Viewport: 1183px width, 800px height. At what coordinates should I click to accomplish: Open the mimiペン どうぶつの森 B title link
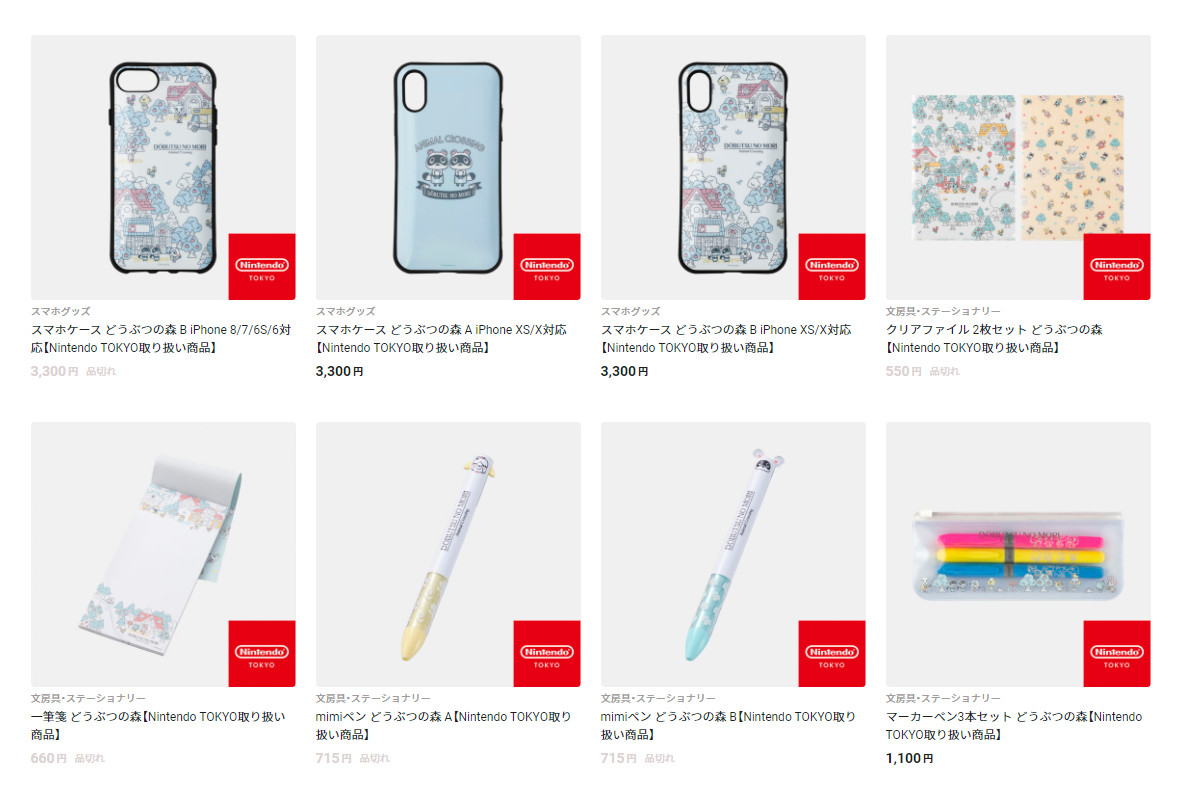[728, 725]
